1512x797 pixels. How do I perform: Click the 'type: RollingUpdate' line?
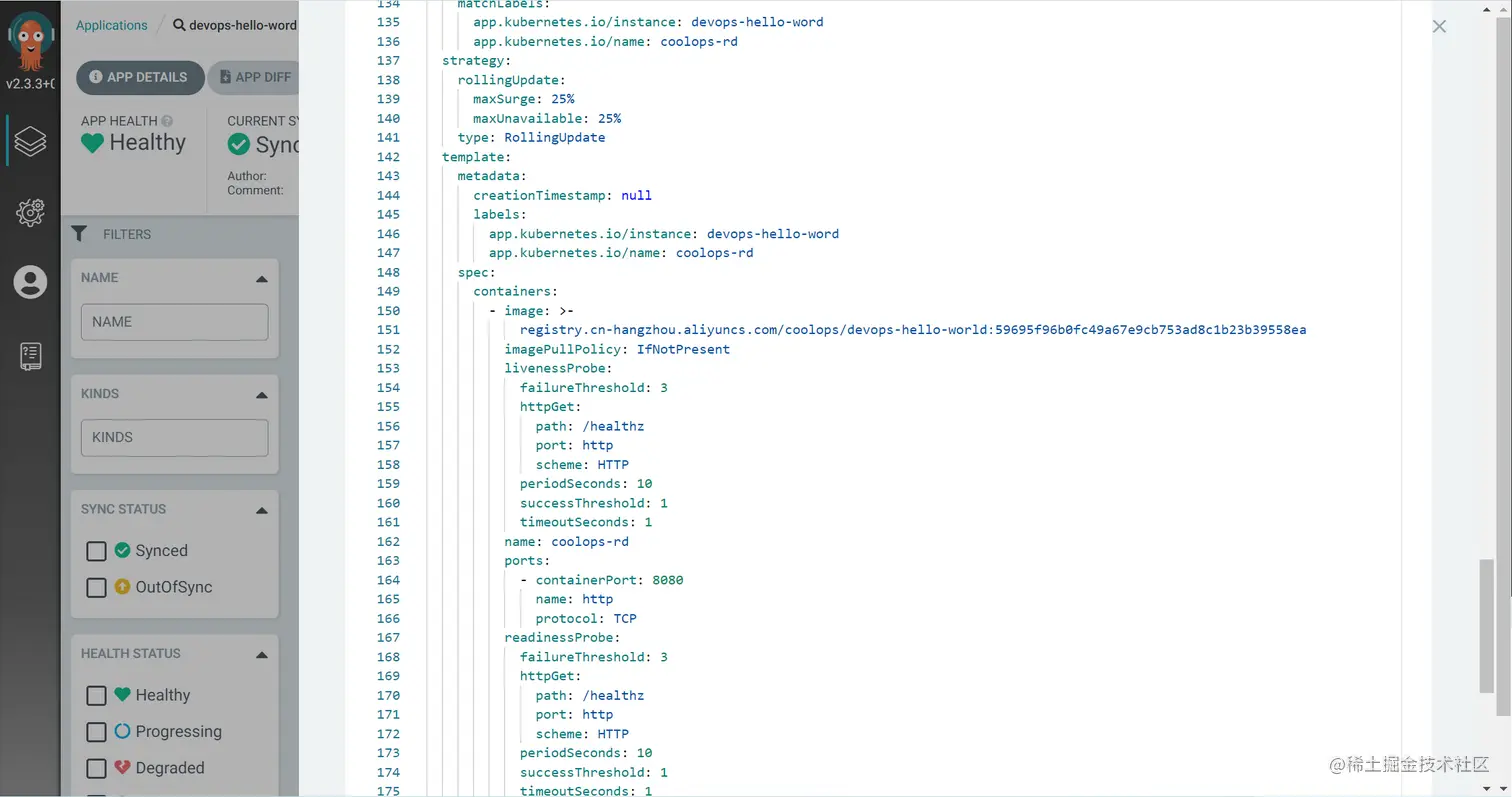click(531, 137)
